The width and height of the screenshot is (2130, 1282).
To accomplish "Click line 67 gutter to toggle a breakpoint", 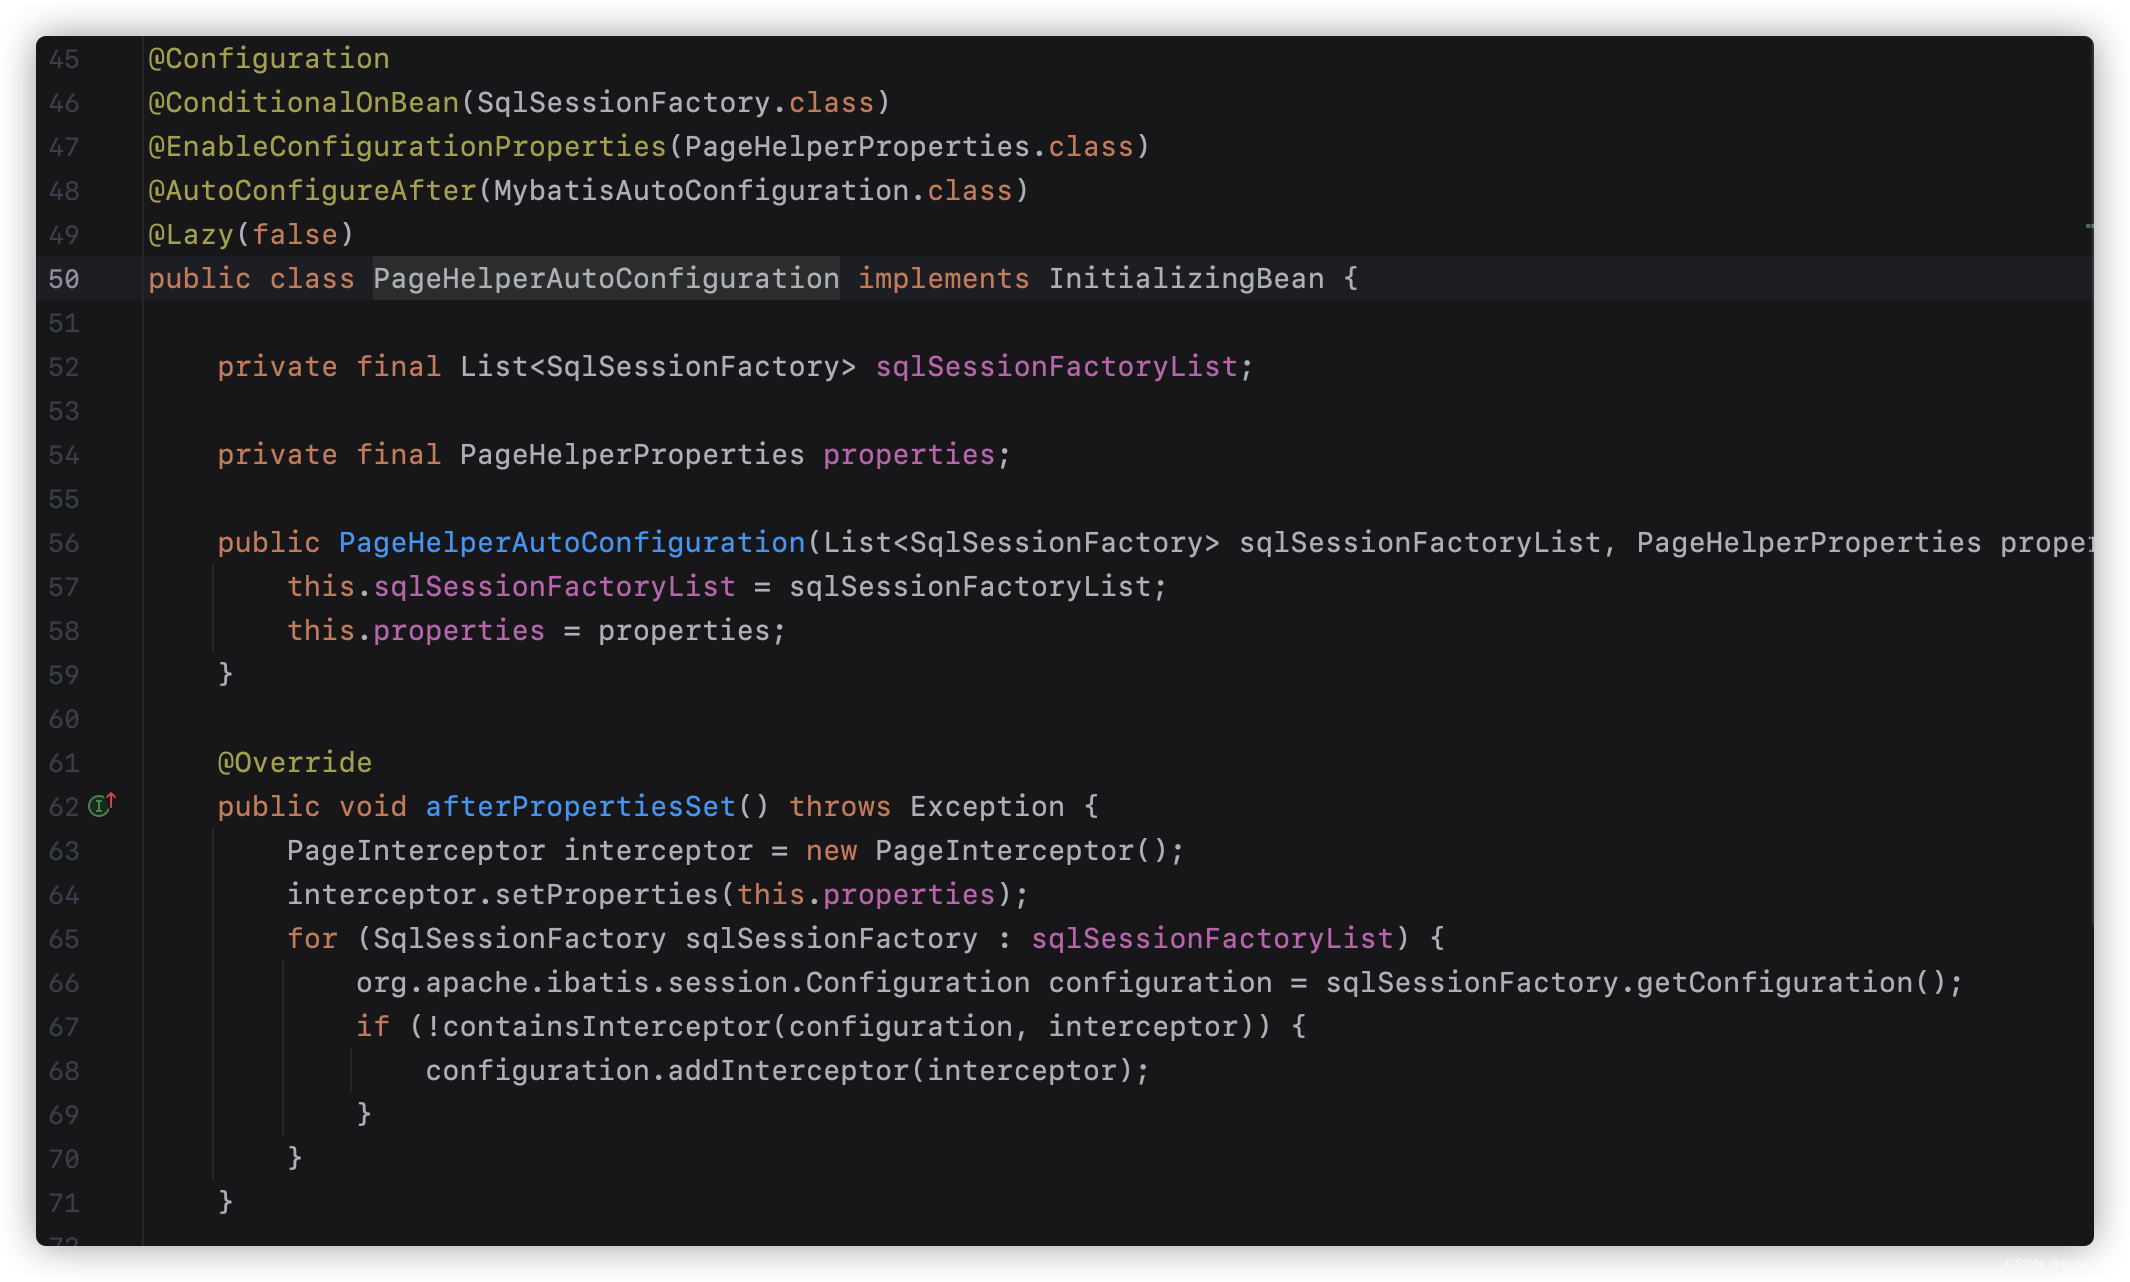I will point(63,1026).
